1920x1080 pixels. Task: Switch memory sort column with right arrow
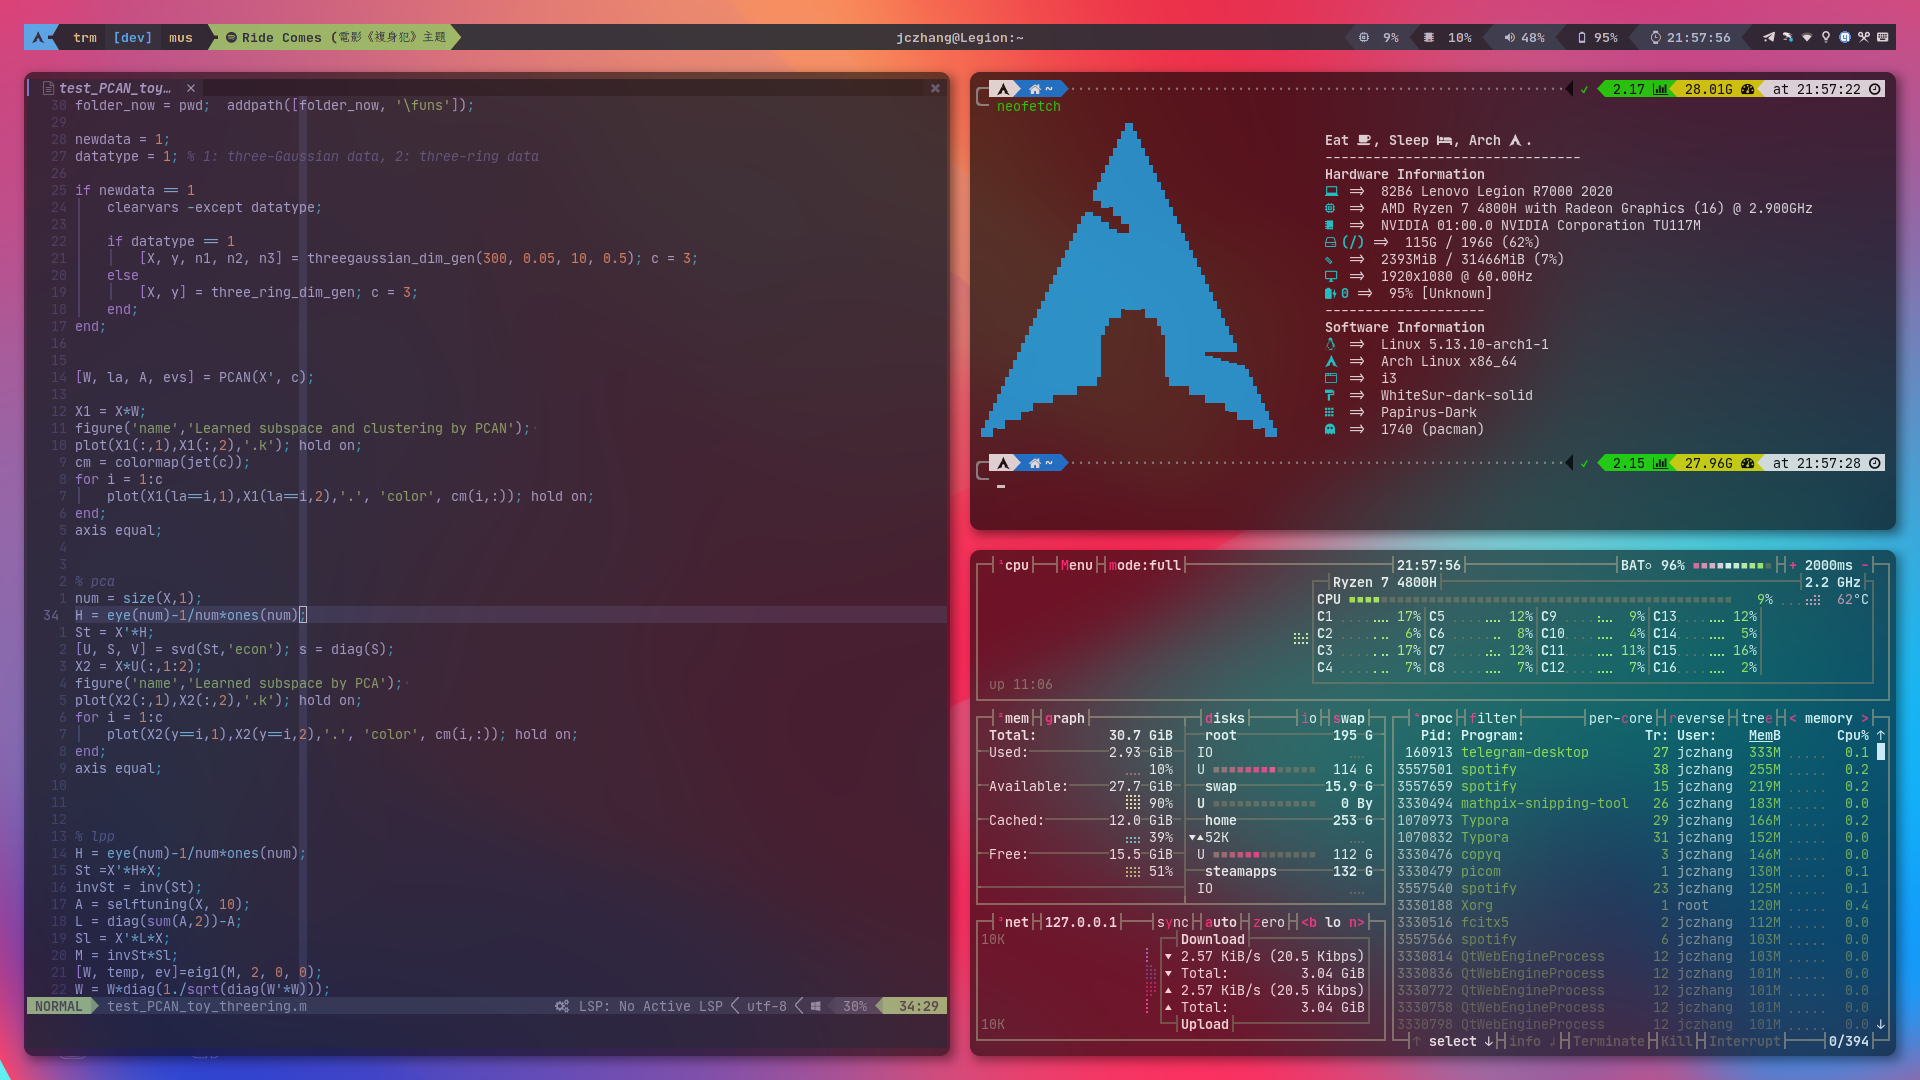(x=1864, y=718)
